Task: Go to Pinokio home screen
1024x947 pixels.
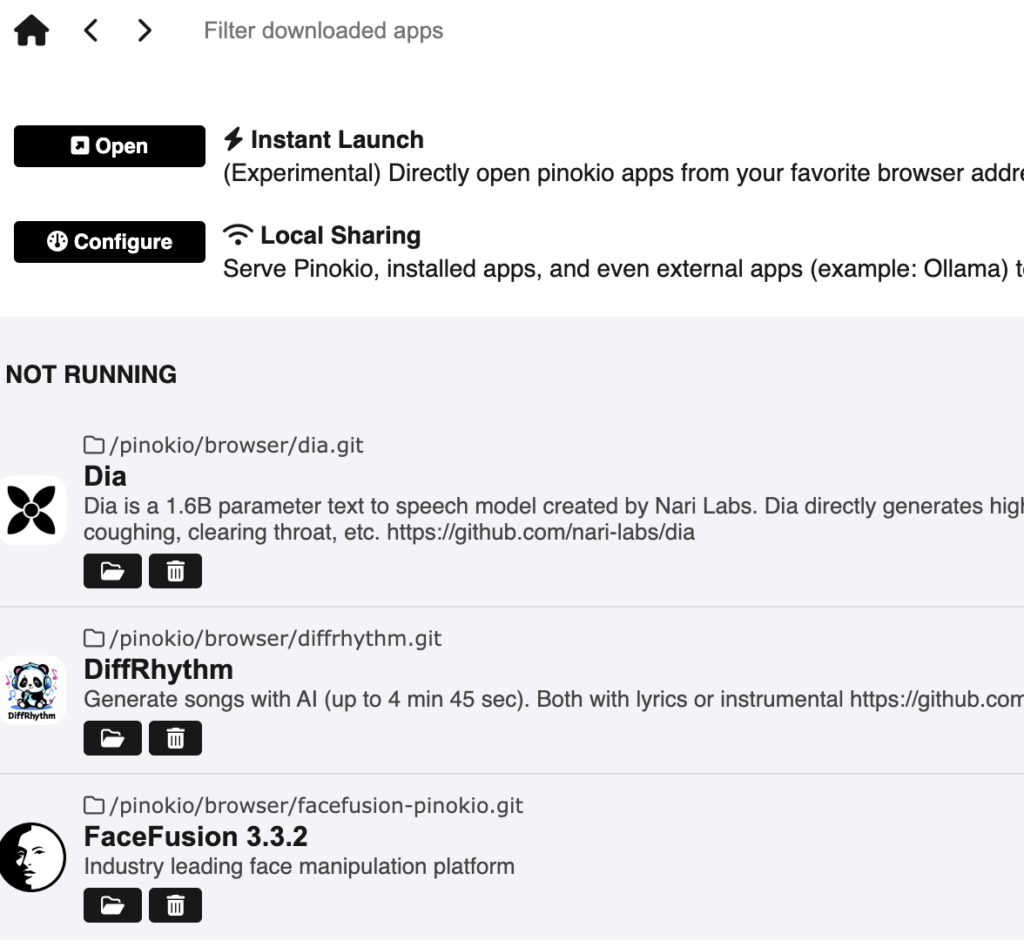Action: 31,31
